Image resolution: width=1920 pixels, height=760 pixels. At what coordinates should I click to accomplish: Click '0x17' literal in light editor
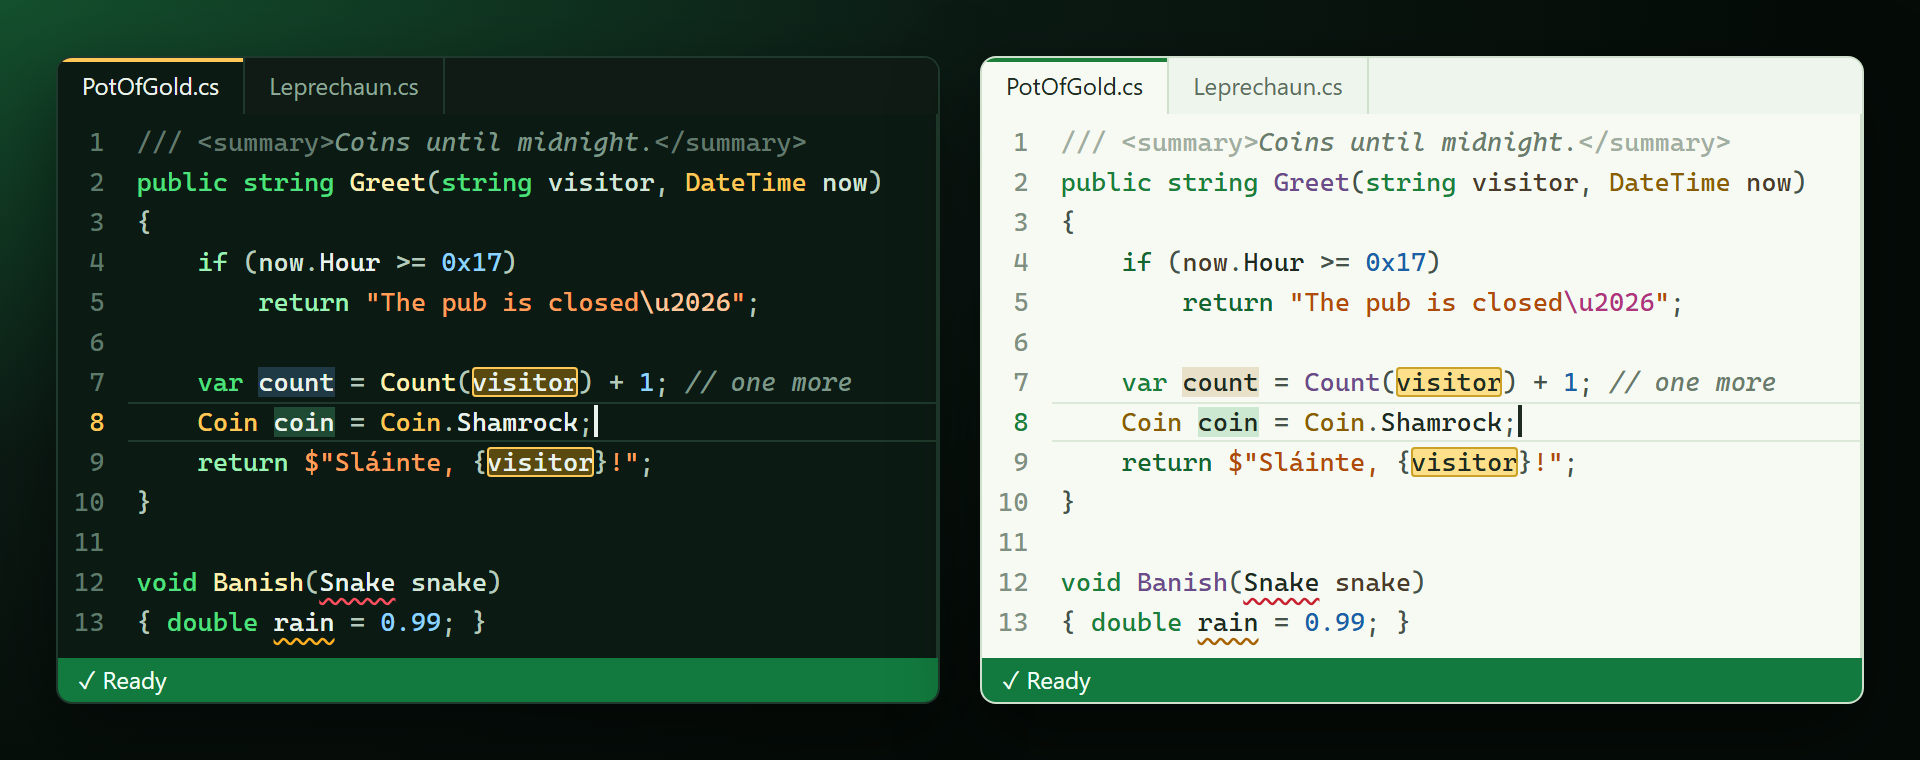click(1396, 262)
